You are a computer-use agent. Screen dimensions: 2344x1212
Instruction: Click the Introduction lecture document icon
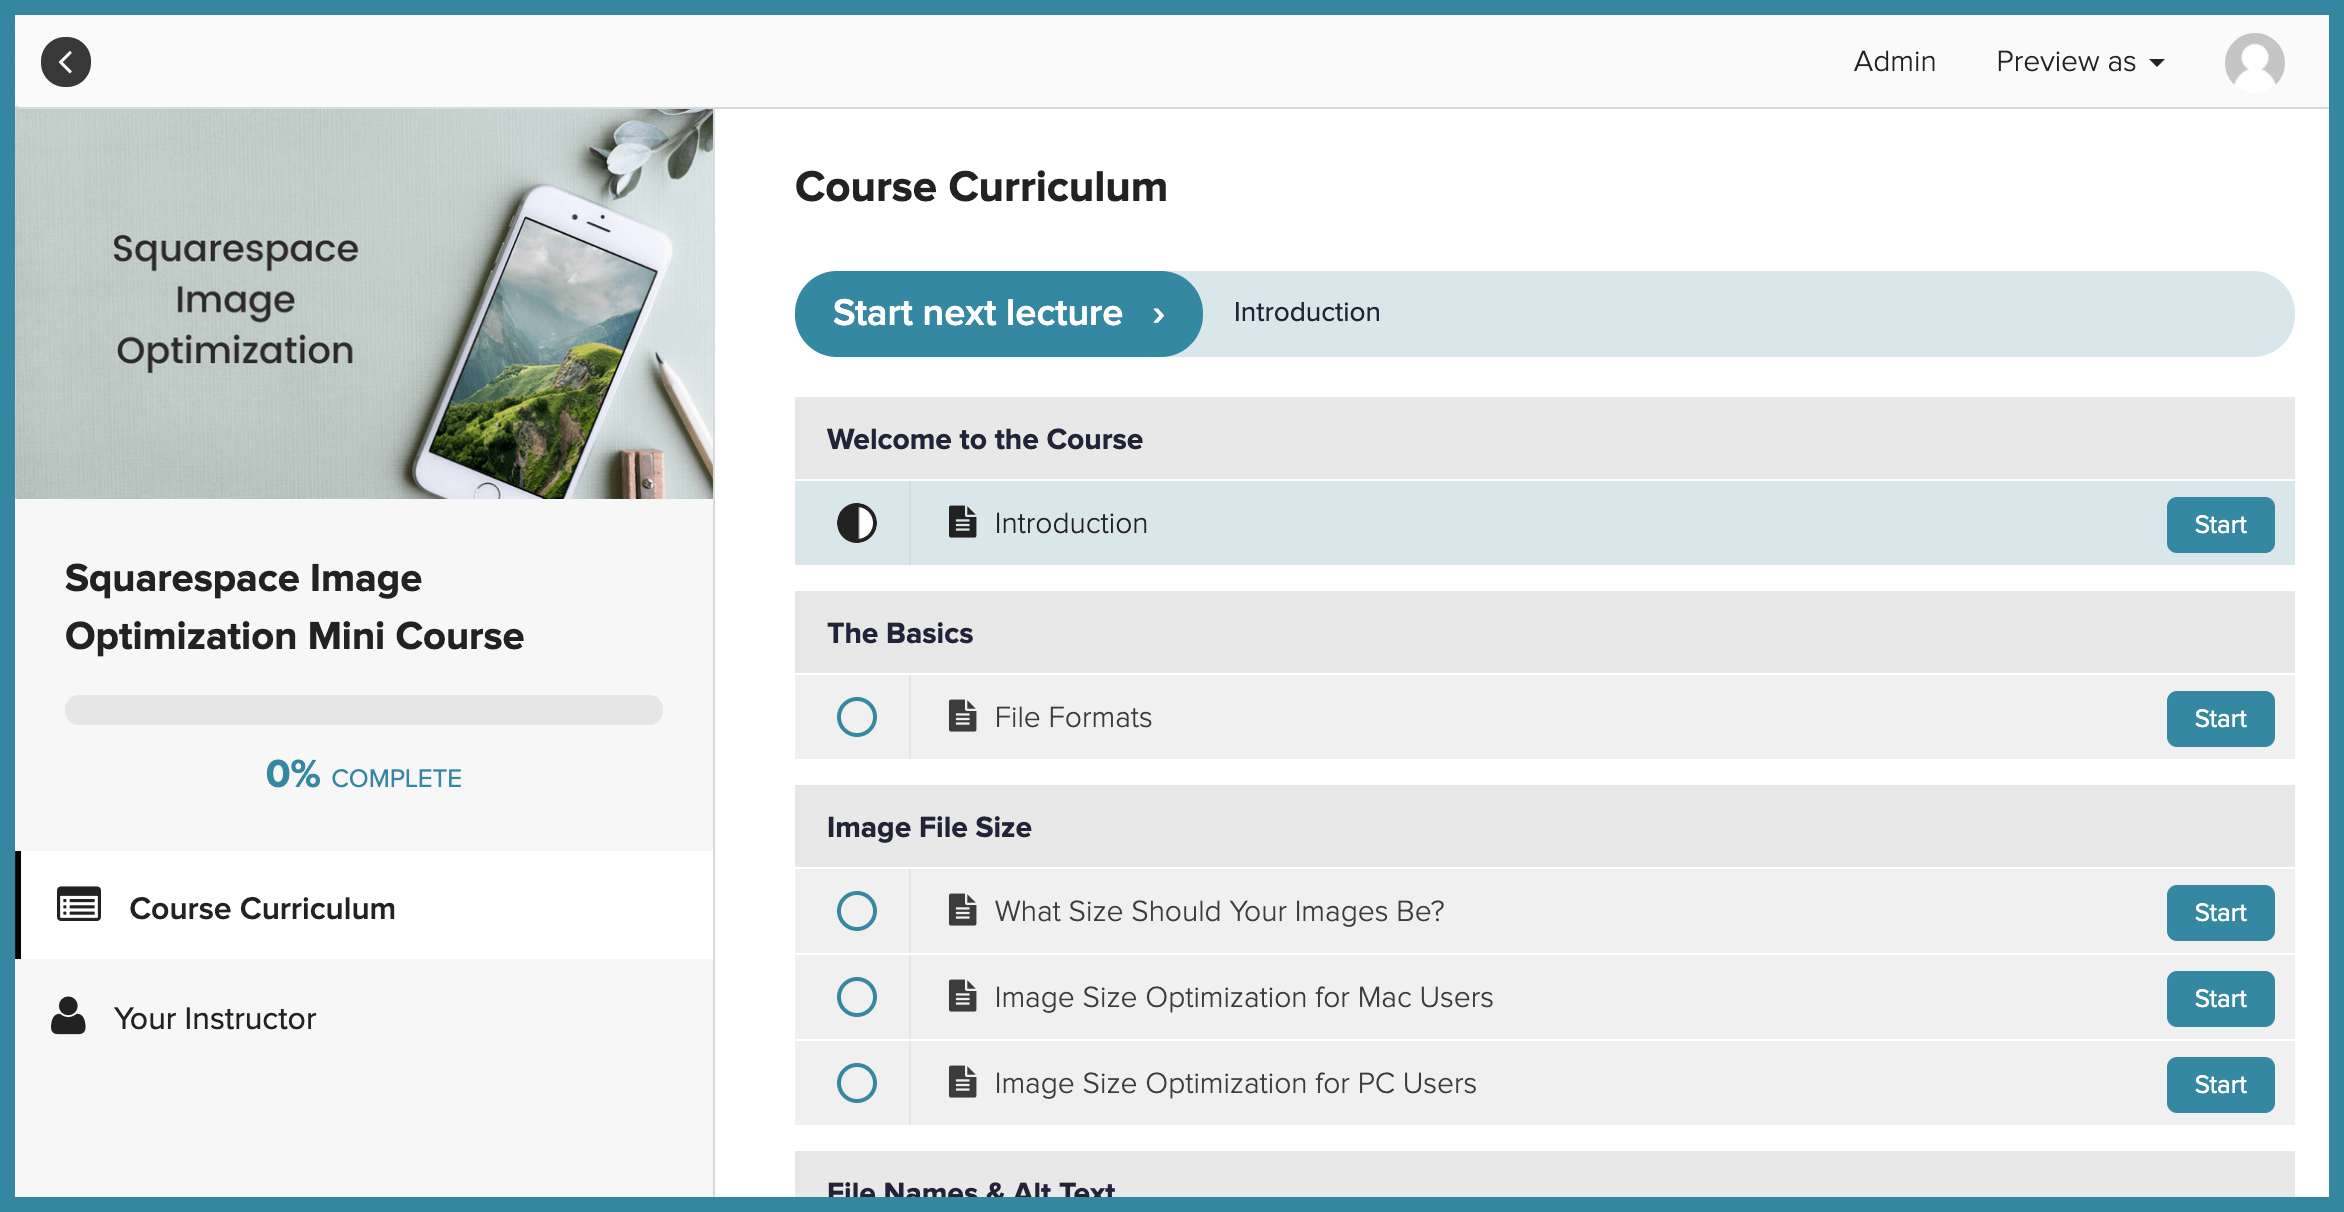coord(961,523)
